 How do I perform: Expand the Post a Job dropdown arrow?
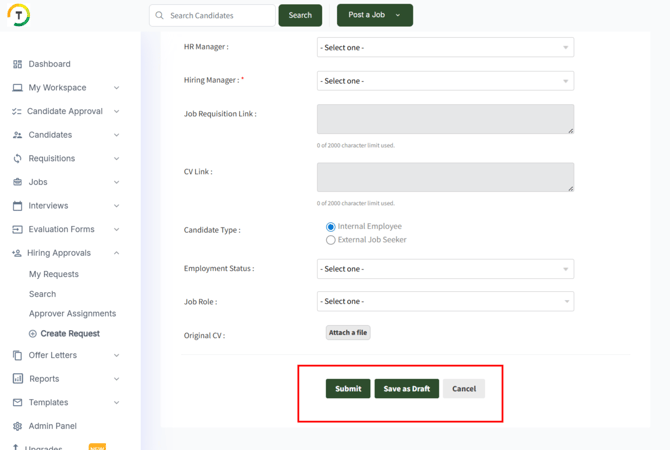coord(398,16)
